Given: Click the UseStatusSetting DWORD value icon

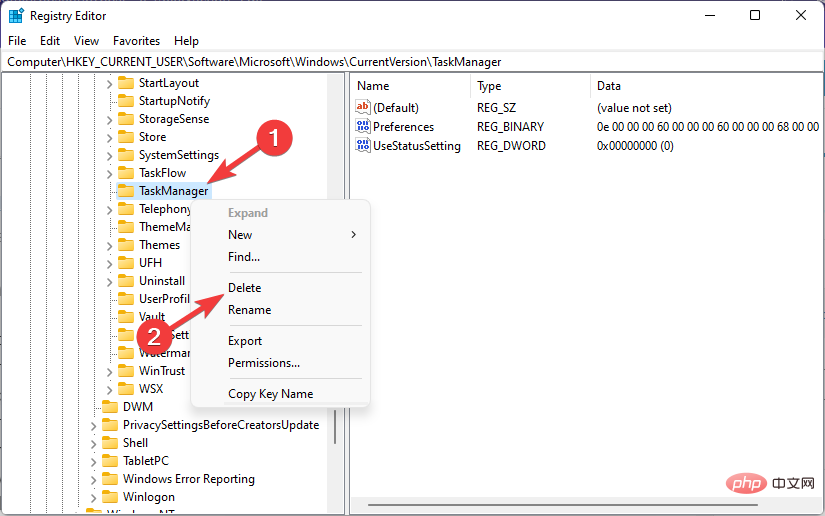Looking at the screenshot, I should coord(363,145).
